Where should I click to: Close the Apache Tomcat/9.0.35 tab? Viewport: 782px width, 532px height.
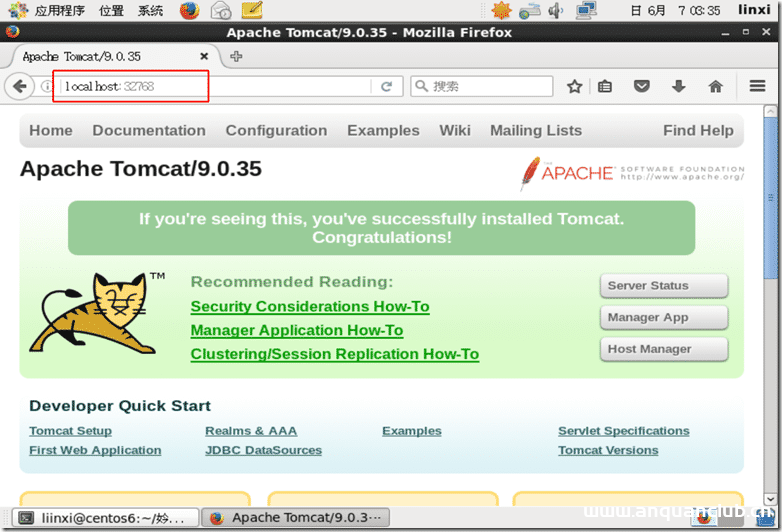tap(204, 56)
